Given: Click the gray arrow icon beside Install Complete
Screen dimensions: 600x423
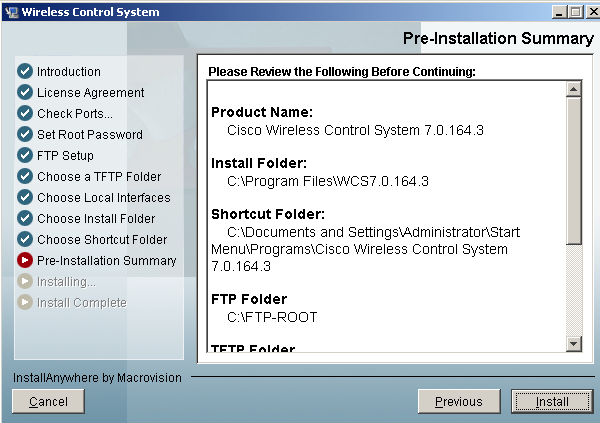Looking at the screenshot, I should (x=25, y=303).
